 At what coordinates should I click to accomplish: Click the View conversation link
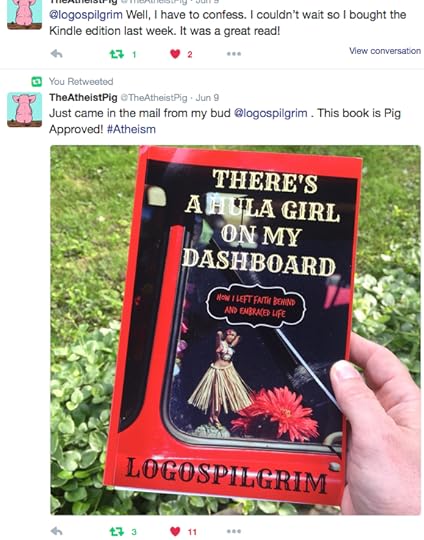tap(385, 51)
